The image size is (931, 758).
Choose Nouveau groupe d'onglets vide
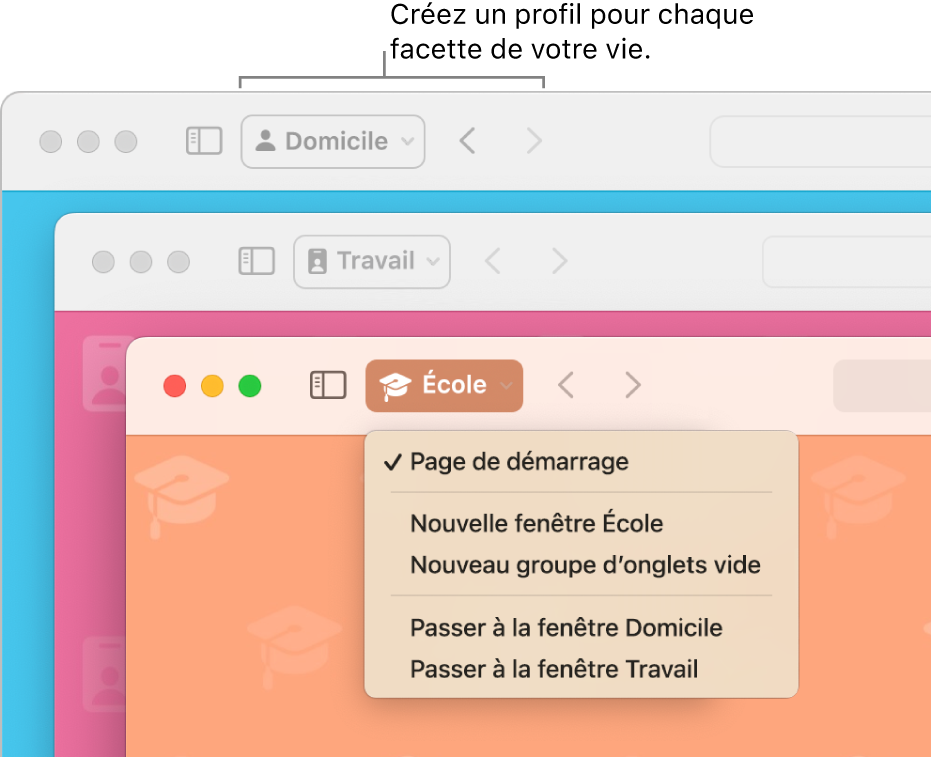coord(585,565)
